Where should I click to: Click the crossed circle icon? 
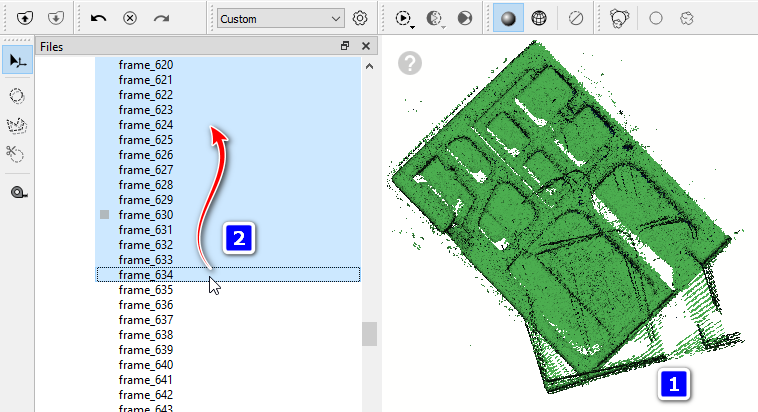coord(575,18)
